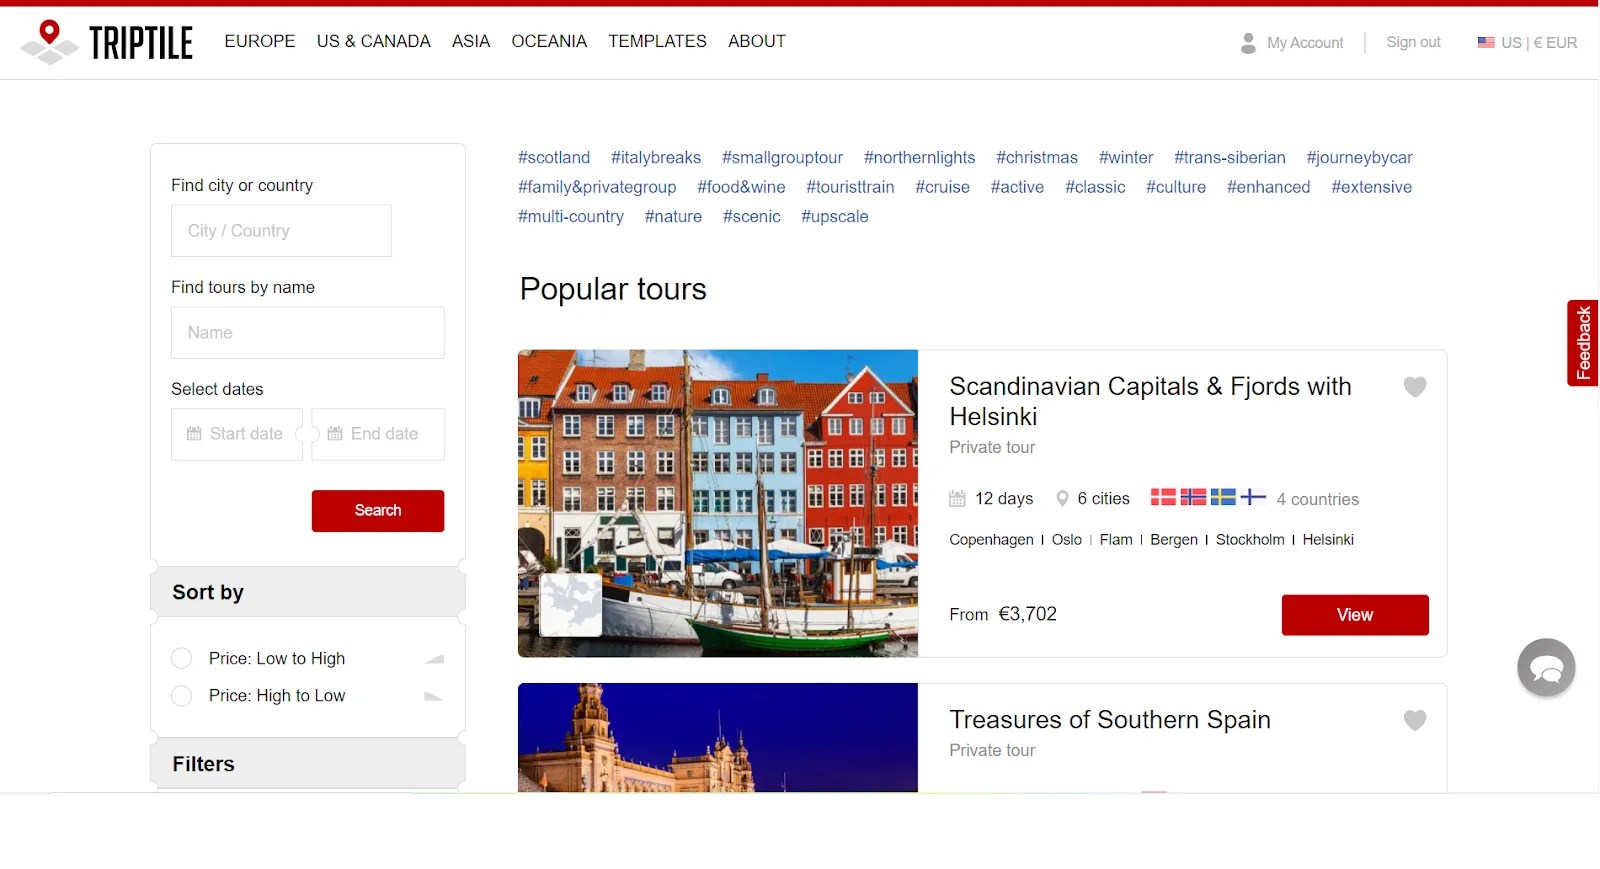Viewport: 1600px width, 869px height.
Task: Favorite the Scandinavian Capitals tour heart
Action: pos(1414,387)
